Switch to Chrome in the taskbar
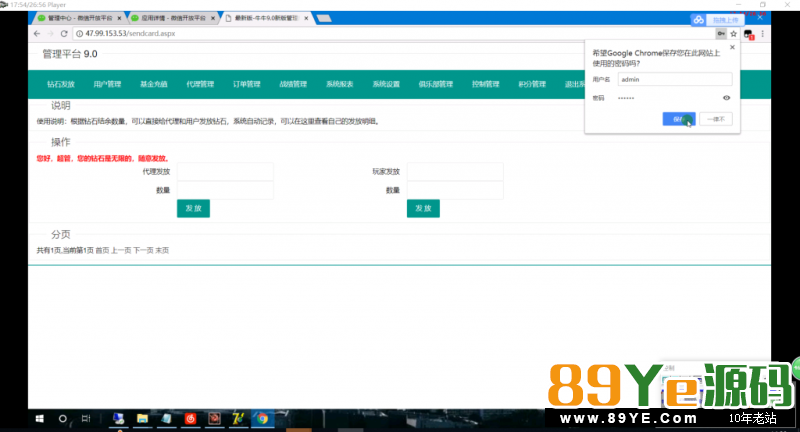 click(x=262, y=419)
